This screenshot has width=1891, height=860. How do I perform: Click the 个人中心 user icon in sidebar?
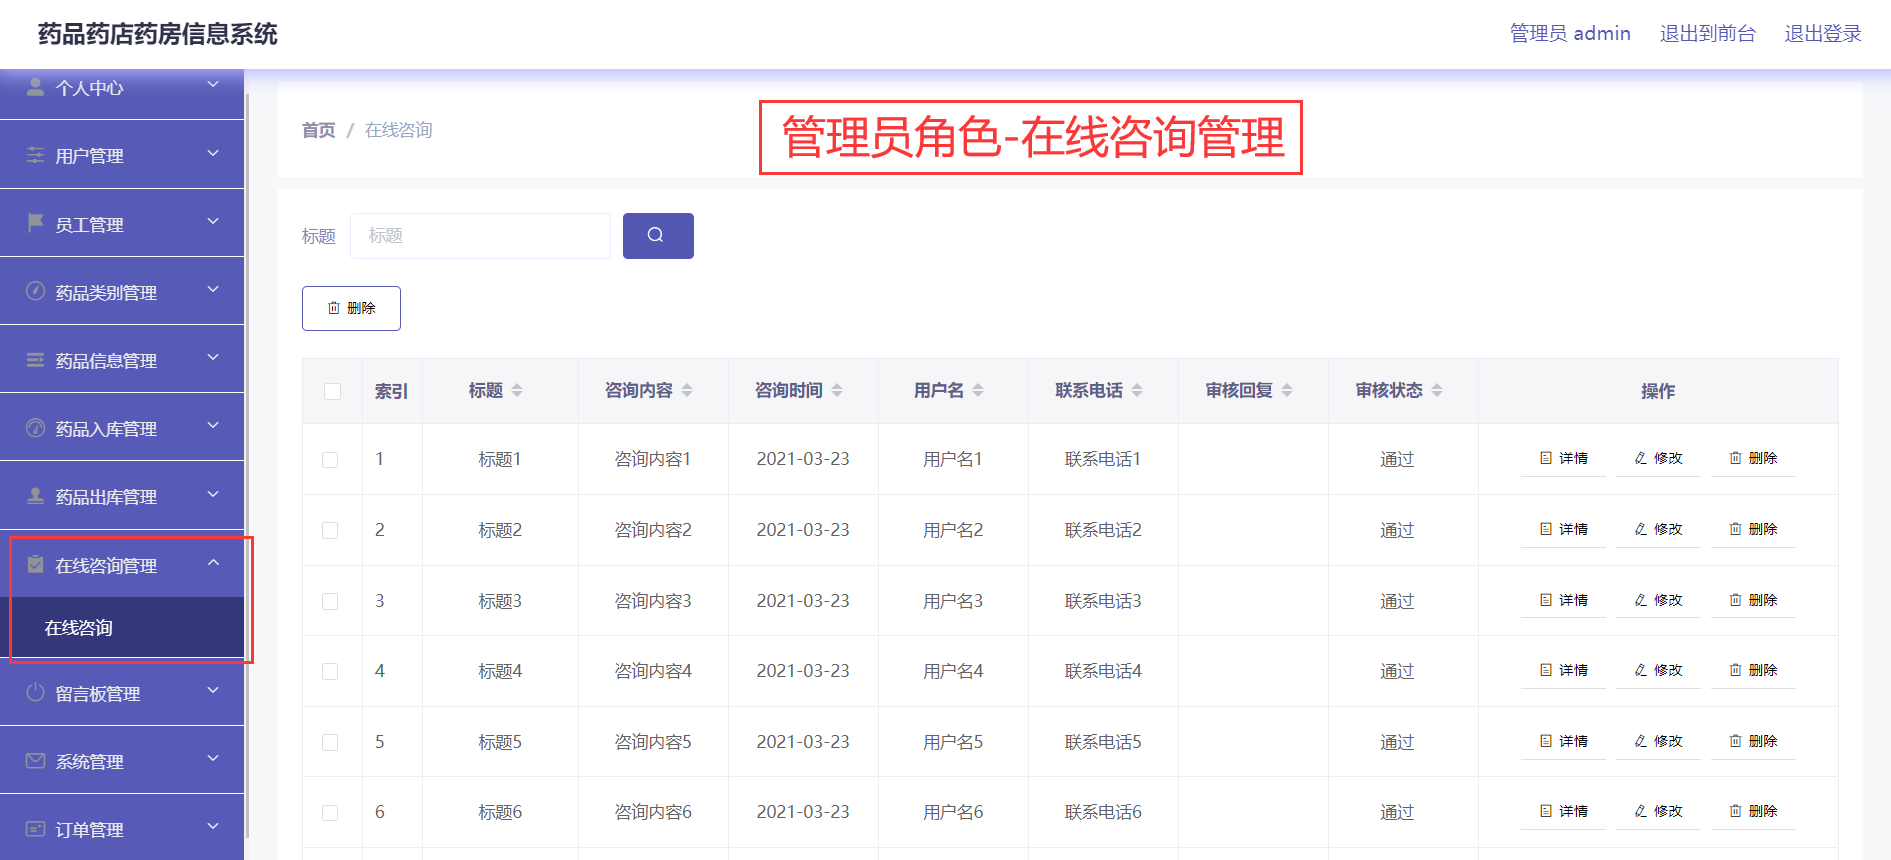point(35,87)
